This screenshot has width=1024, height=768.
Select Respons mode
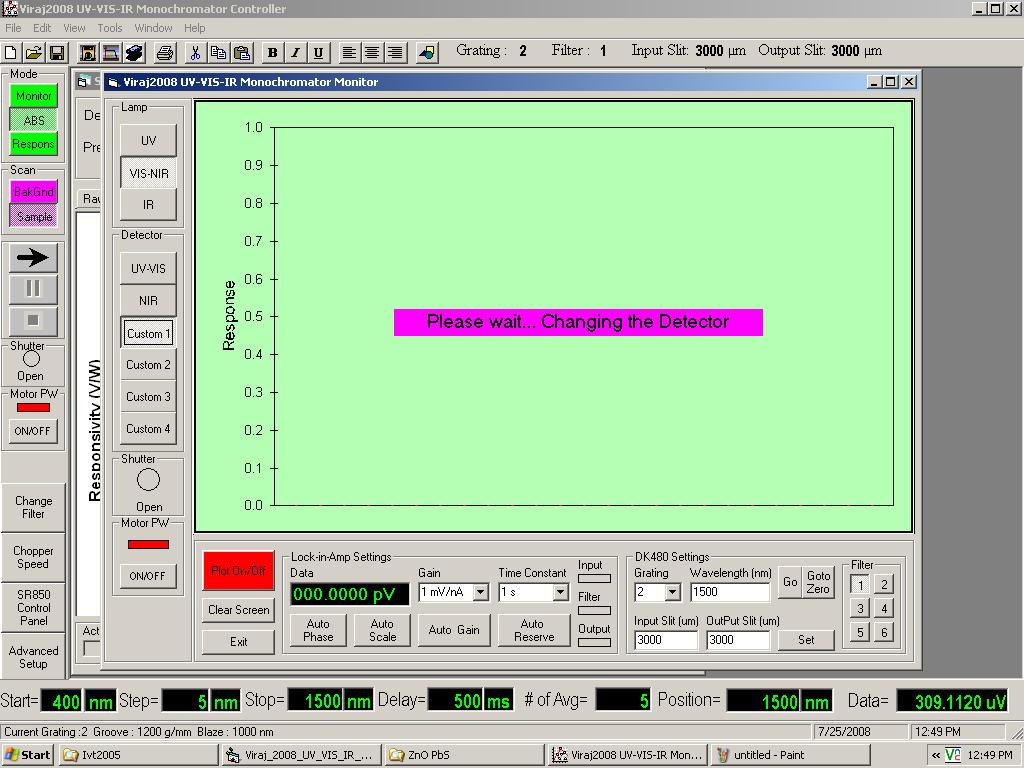click(x=33, y=144)
